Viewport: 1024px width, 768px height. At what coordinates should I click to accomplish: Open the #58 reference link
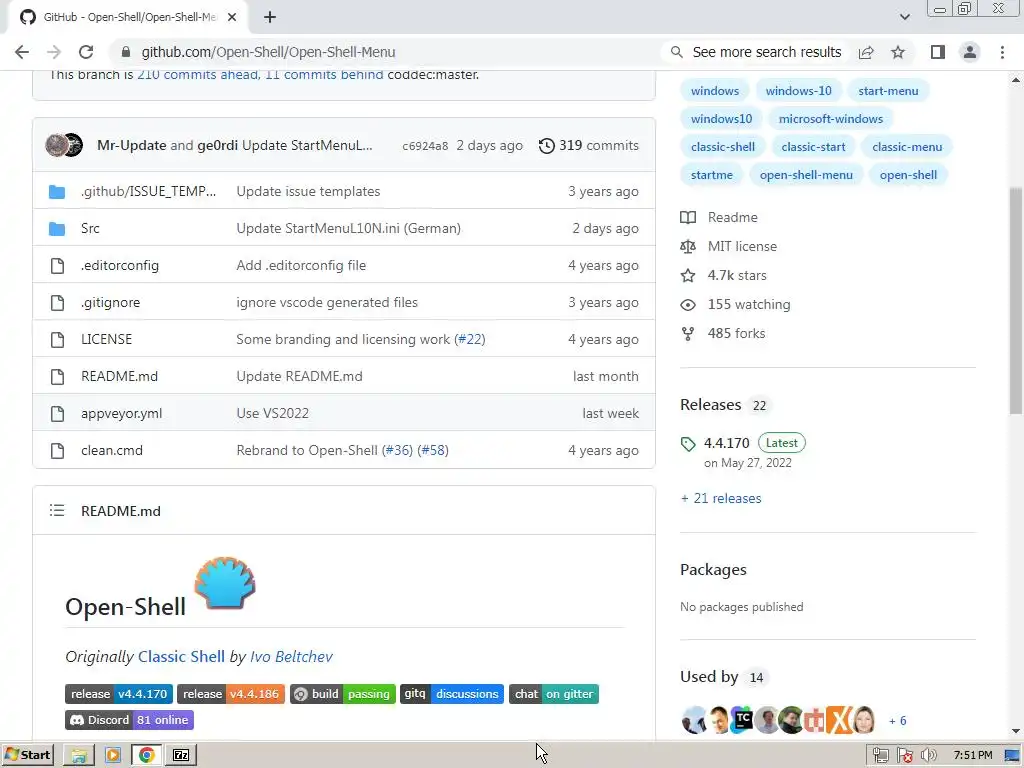click(433, 451)
